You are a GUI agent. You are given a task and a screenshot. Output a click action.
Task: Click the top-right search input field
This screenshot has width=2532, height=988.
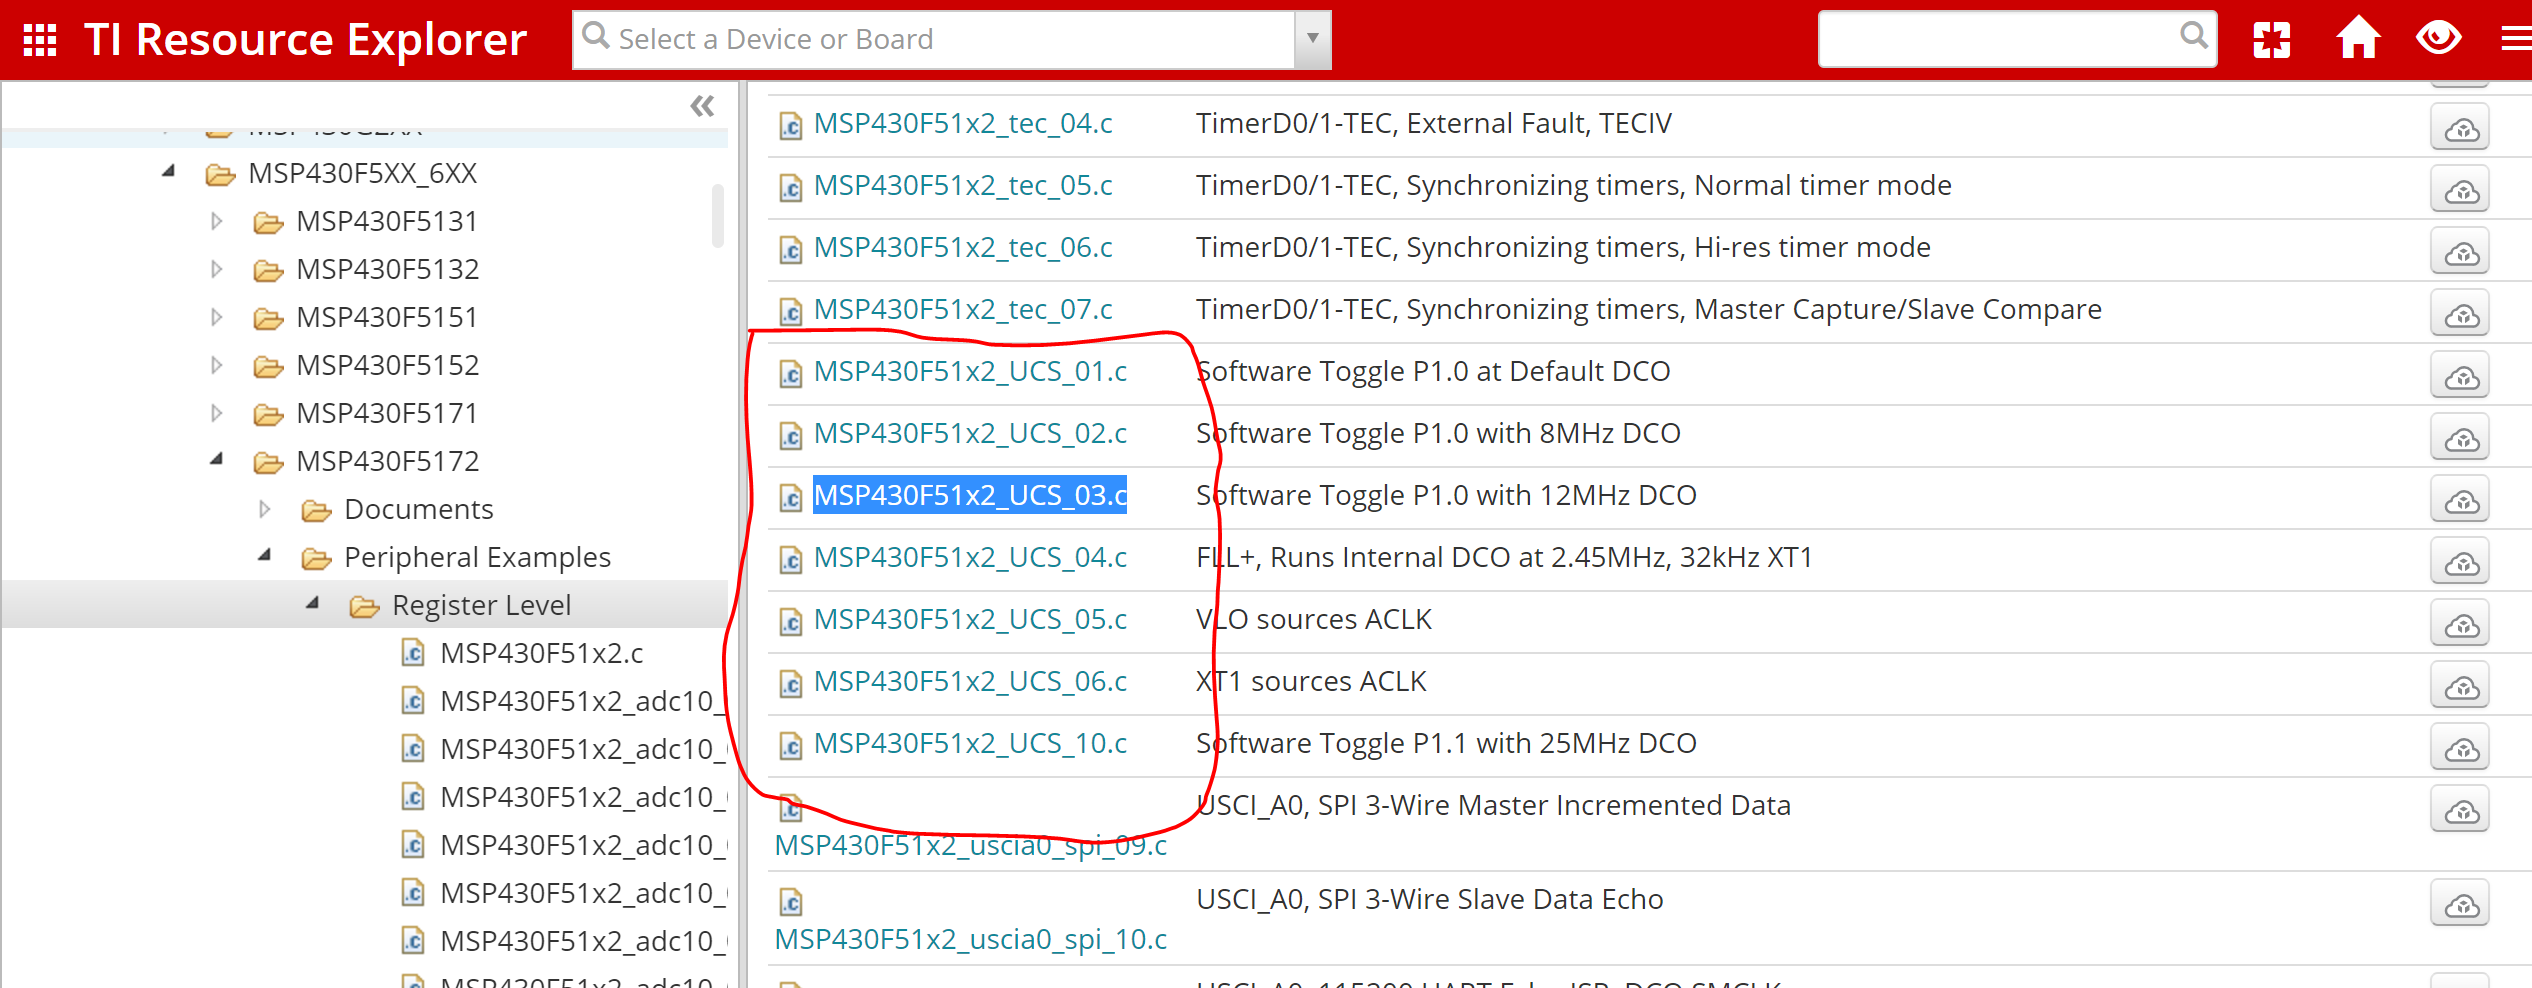pos(2010,38)
